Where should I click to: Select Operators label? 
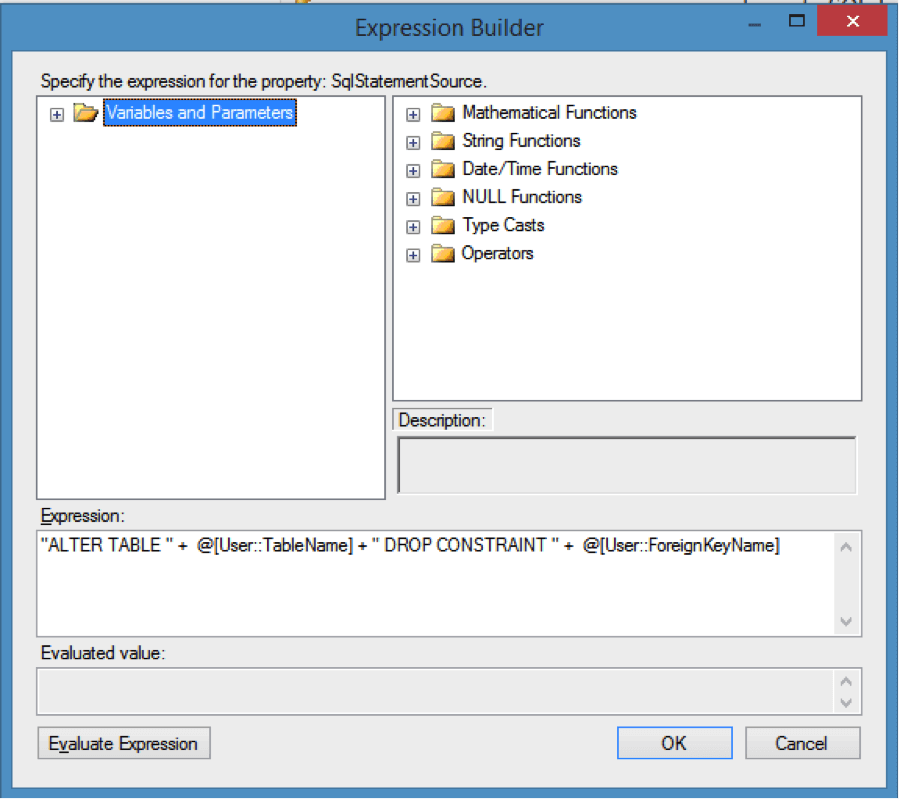(x=498, y=253)
